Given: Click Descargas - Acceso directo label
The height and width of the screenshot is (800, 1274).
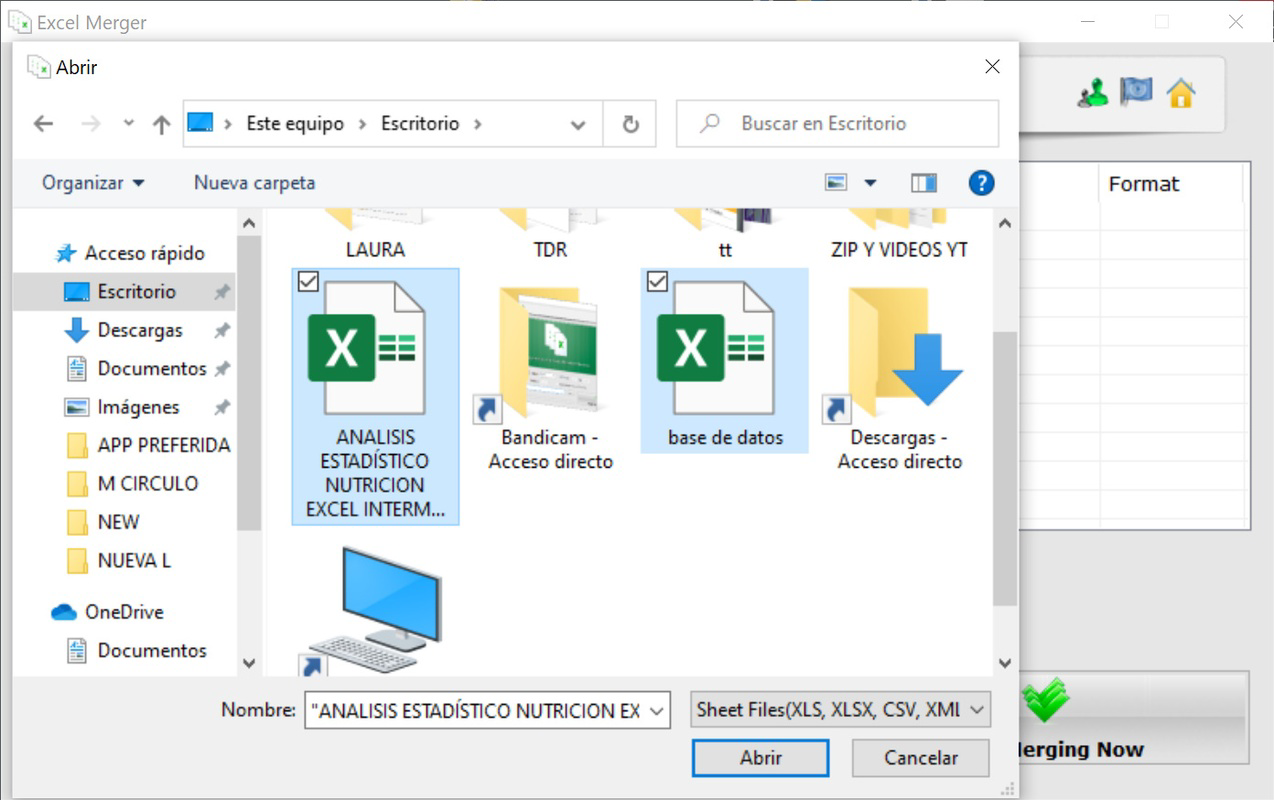Looking at the screenshot, I should pos(900,450).
